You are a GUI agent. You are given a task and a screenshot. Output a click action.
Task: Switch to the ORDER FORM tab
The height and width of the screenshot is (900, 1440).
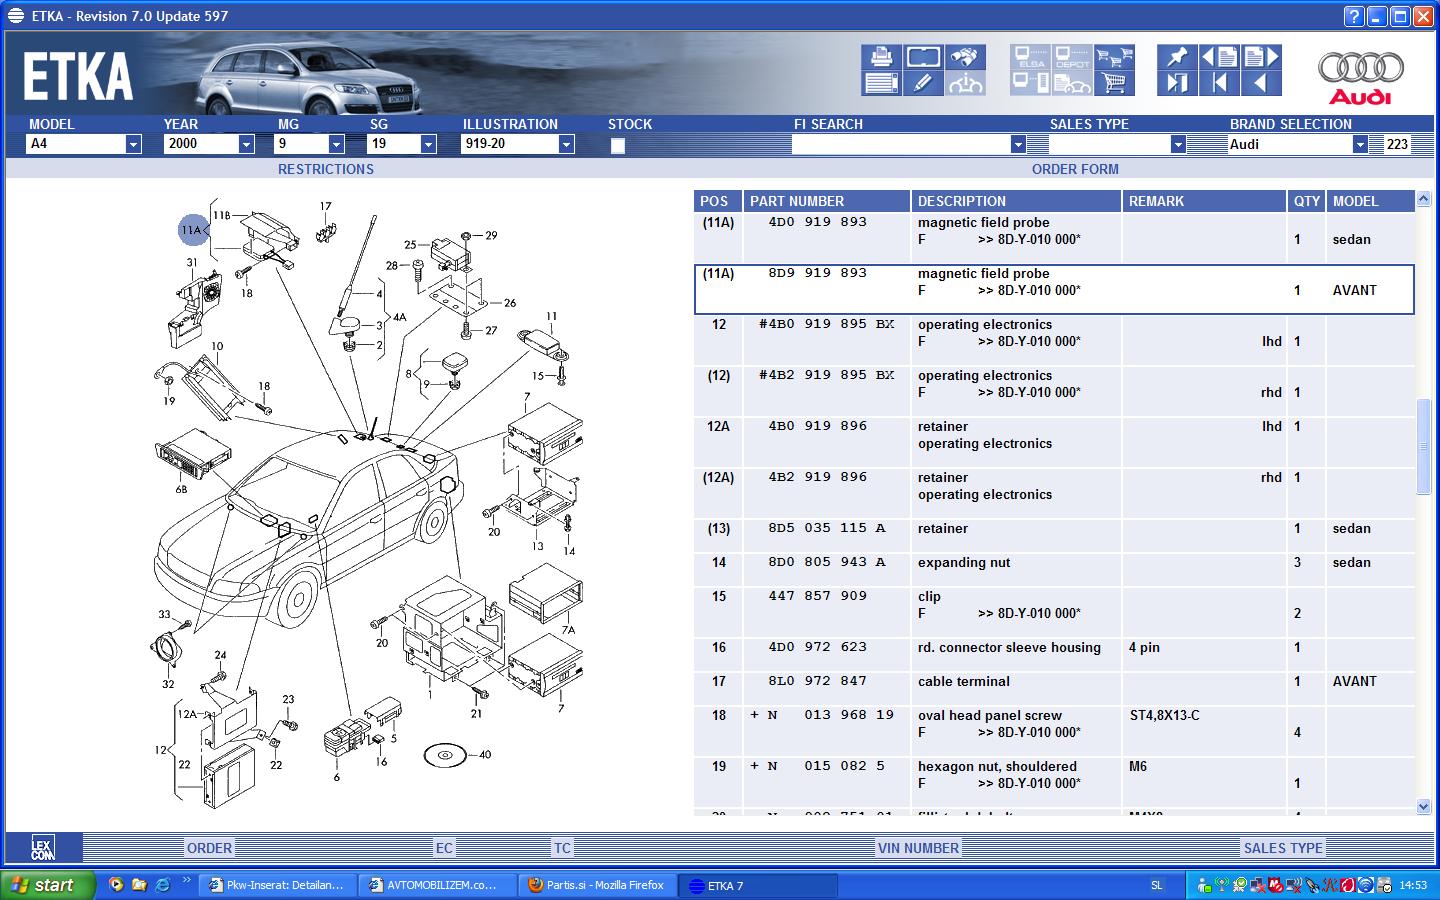click(1075, 169)
